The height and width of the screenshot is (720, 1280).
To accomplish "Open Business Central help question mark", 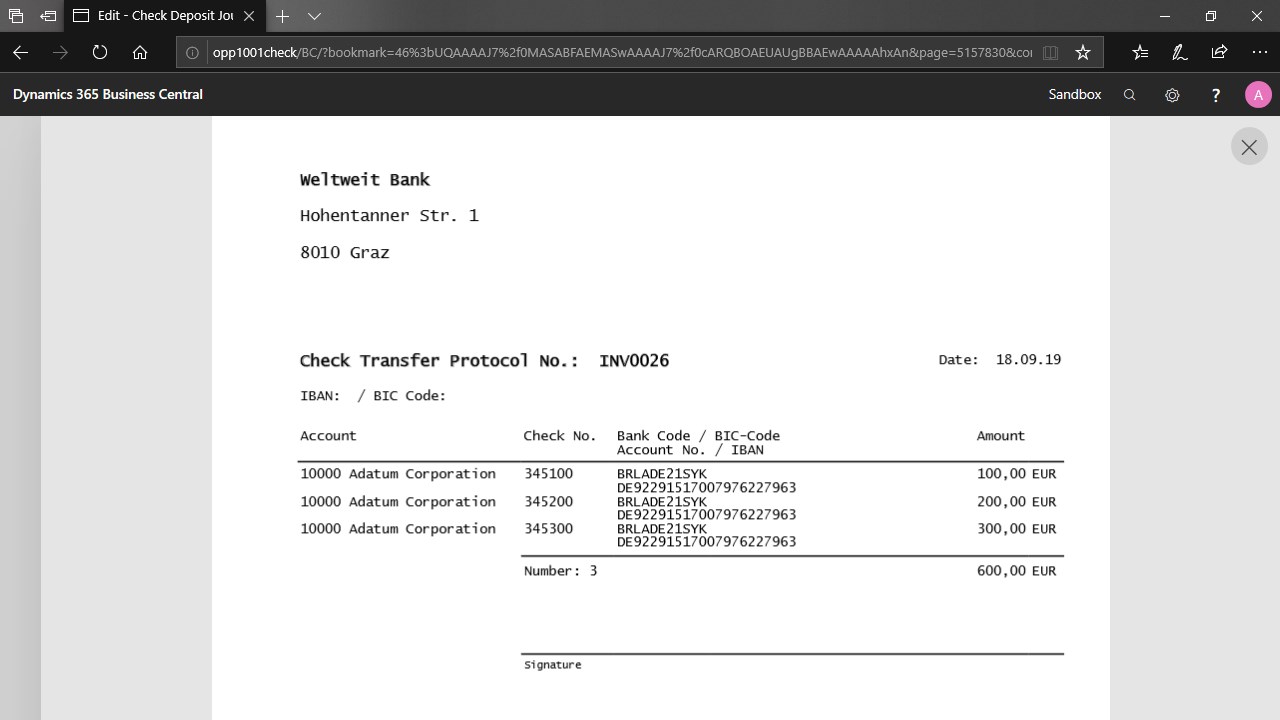I will [x=1216, y=95].
